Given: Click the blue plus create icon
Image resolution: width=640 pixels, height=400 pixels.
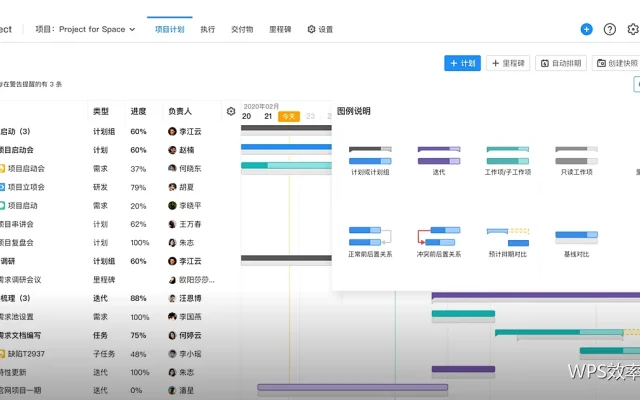Looking at the screenshot, I should (586, 29).
